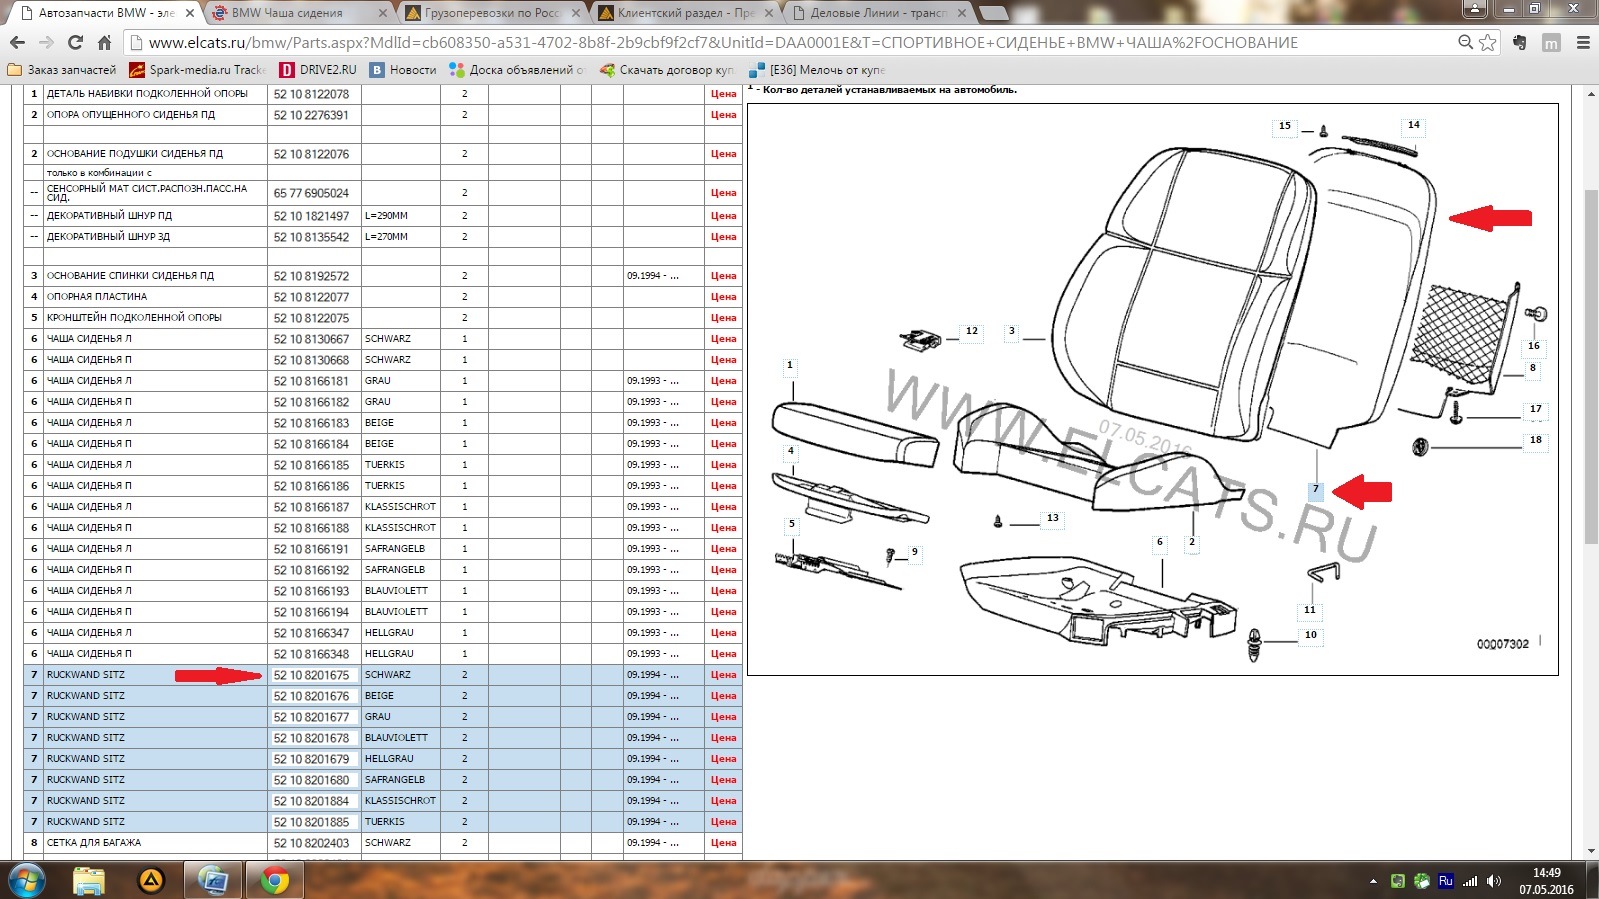Open Windows Explorer from the taskbar
Image resolution: width=1599 pixels, height=899 pixels.
pyautogui.click(x=89, y=880)
